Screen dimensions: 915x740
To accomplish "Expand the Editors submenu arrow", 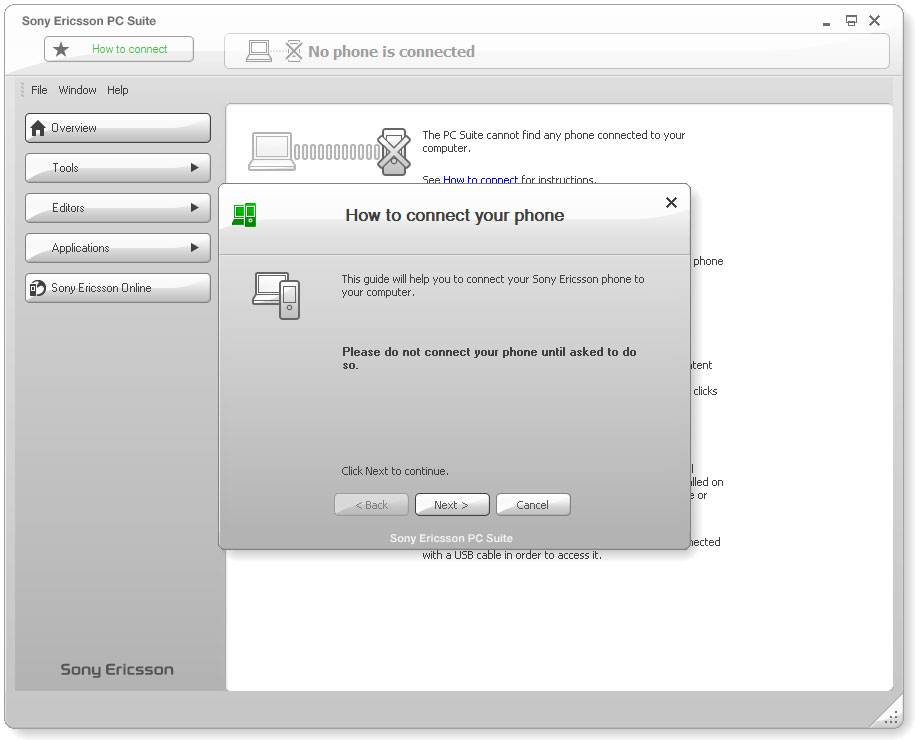I will (x=194, y=207).
